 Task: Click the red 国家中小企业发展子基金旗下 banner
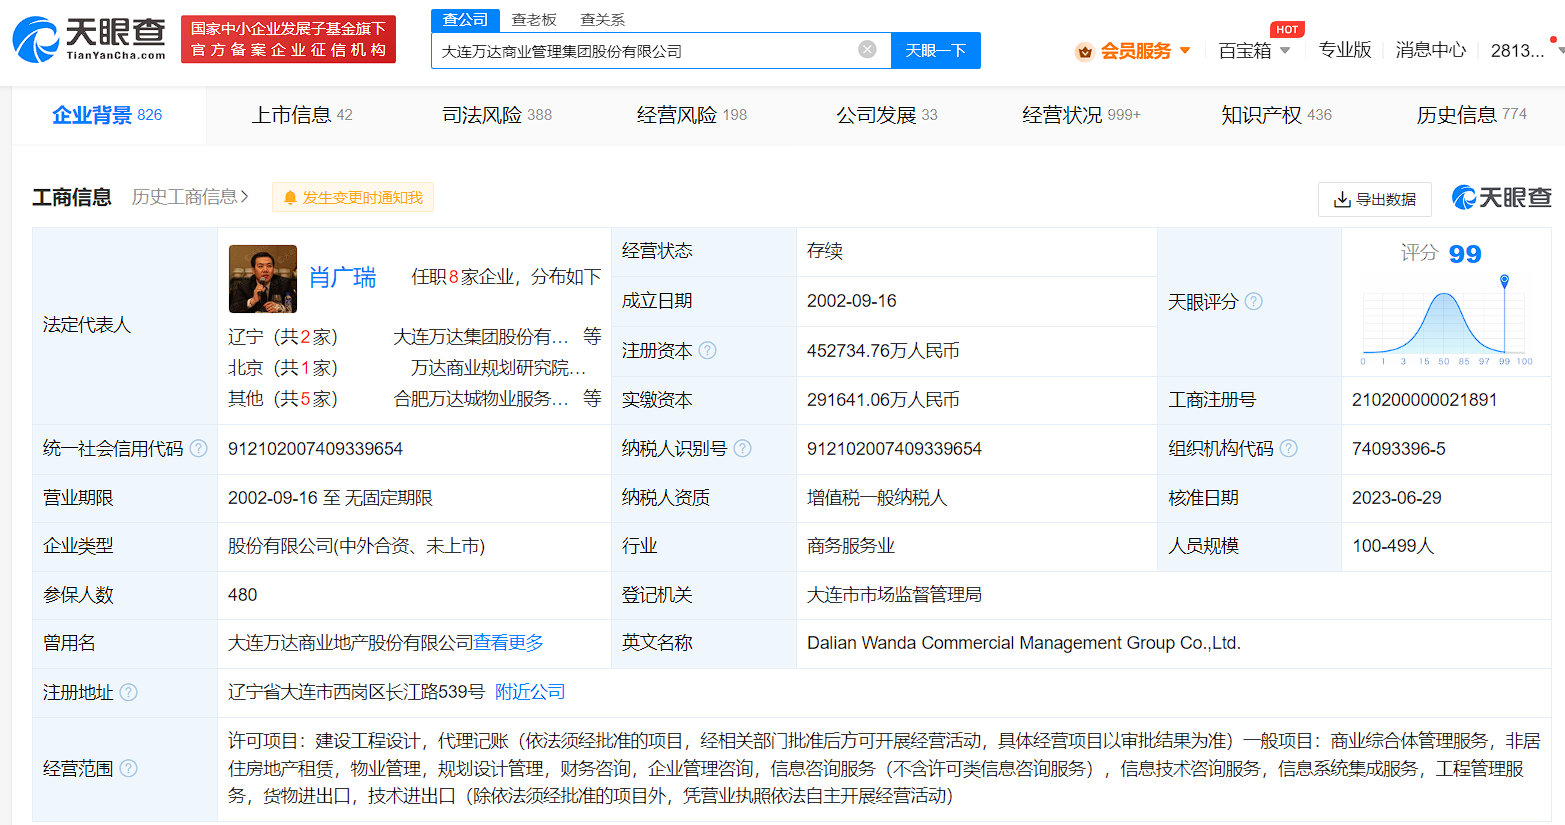(288, 39)
